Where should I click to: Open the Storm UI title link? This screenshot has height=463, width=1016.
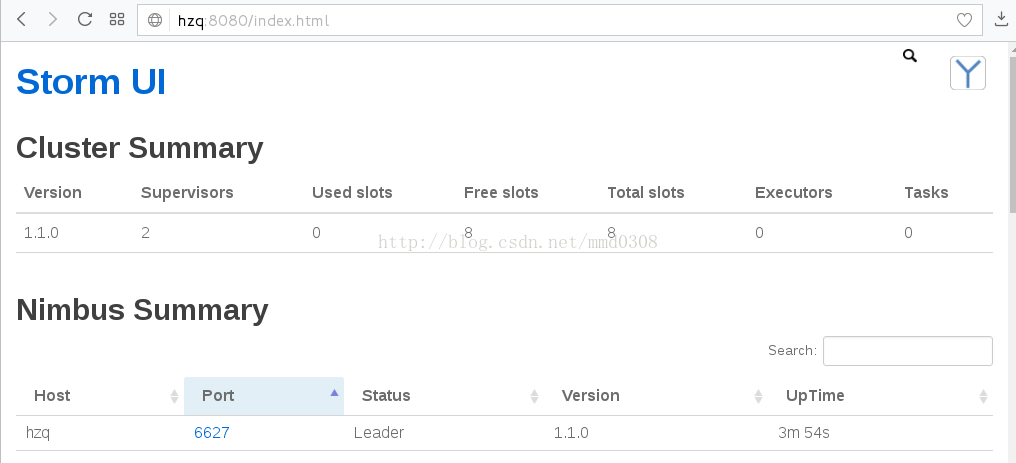pos(91,82)
